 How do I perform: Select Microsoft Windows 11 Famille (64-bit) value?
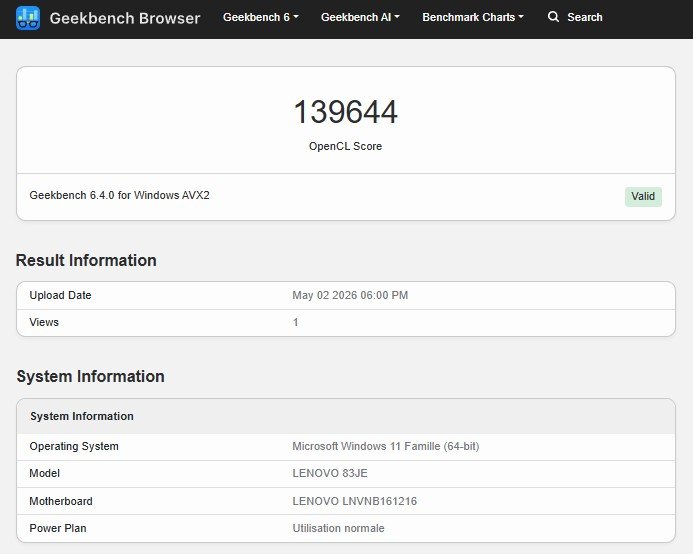[x=386, y=447]
